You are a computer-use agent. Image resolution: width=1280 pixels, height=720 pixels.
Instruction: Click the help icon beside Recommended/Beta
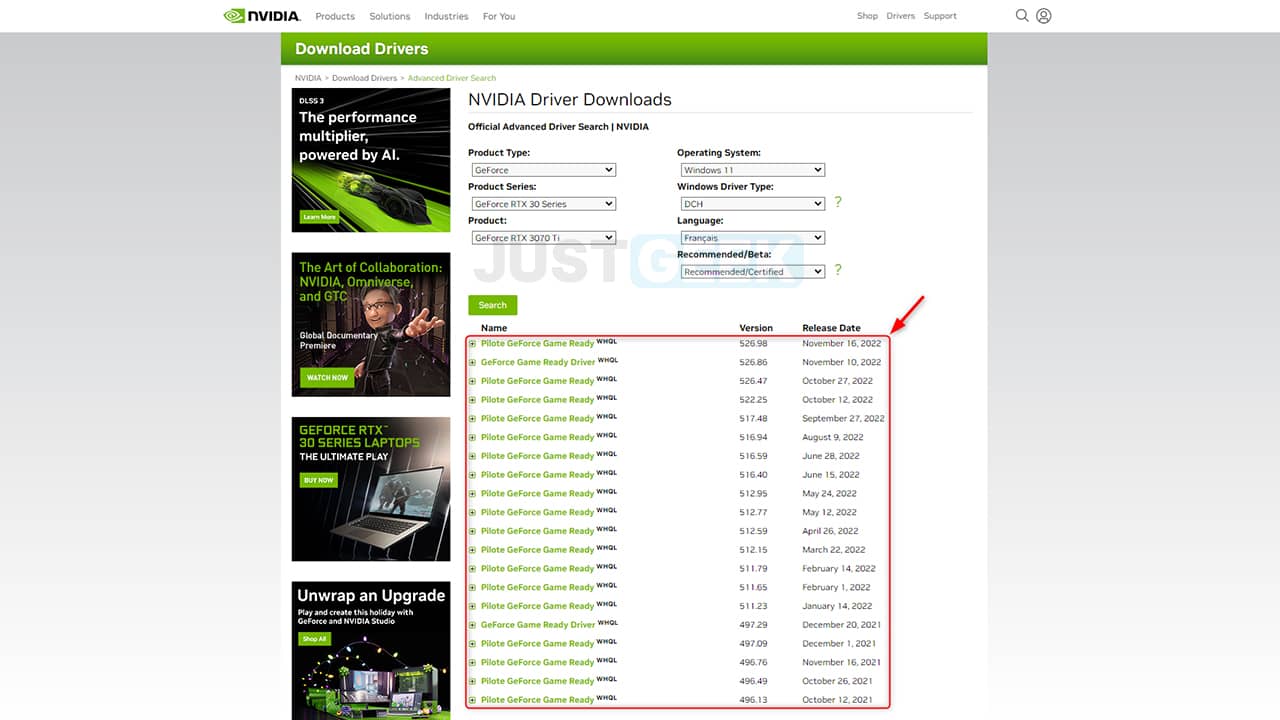838,270
